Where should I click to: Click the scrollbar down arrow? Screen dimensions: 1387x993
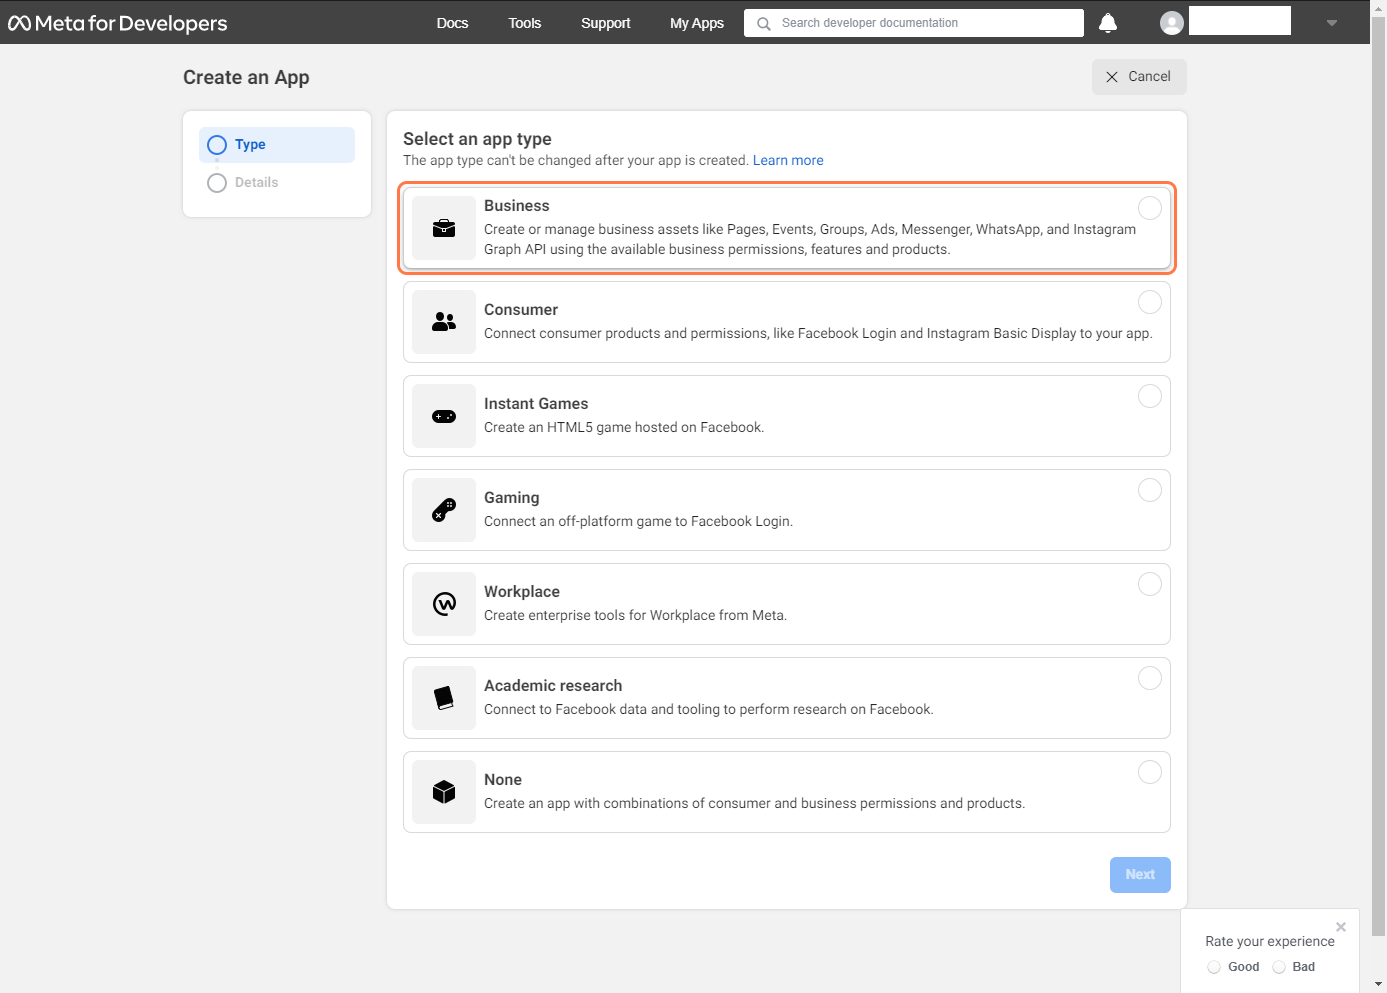click(x=1379, y=985)
